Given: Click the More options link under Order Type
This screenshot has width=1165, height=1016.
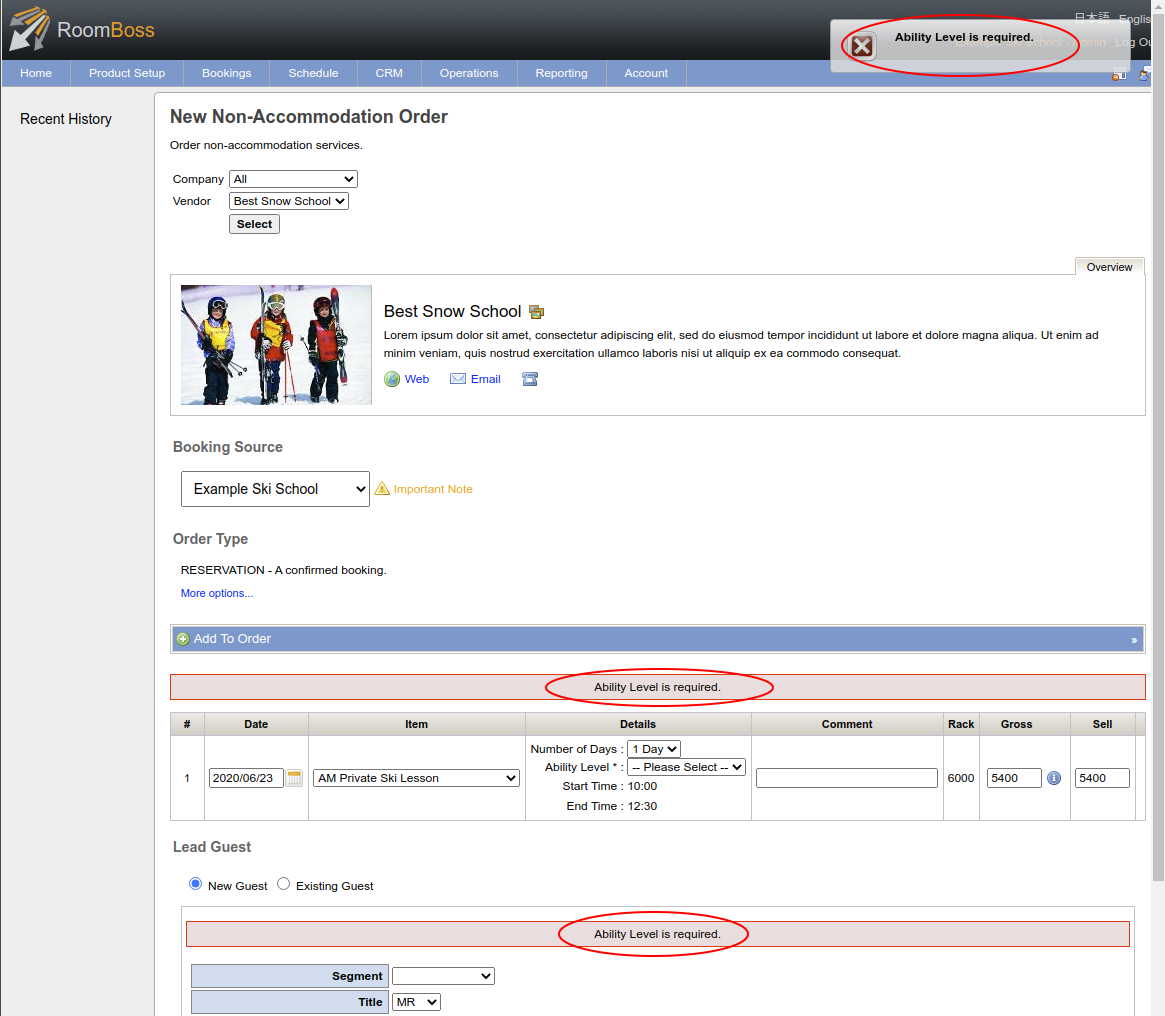Looking at the screenshot, I should point(216,592).
